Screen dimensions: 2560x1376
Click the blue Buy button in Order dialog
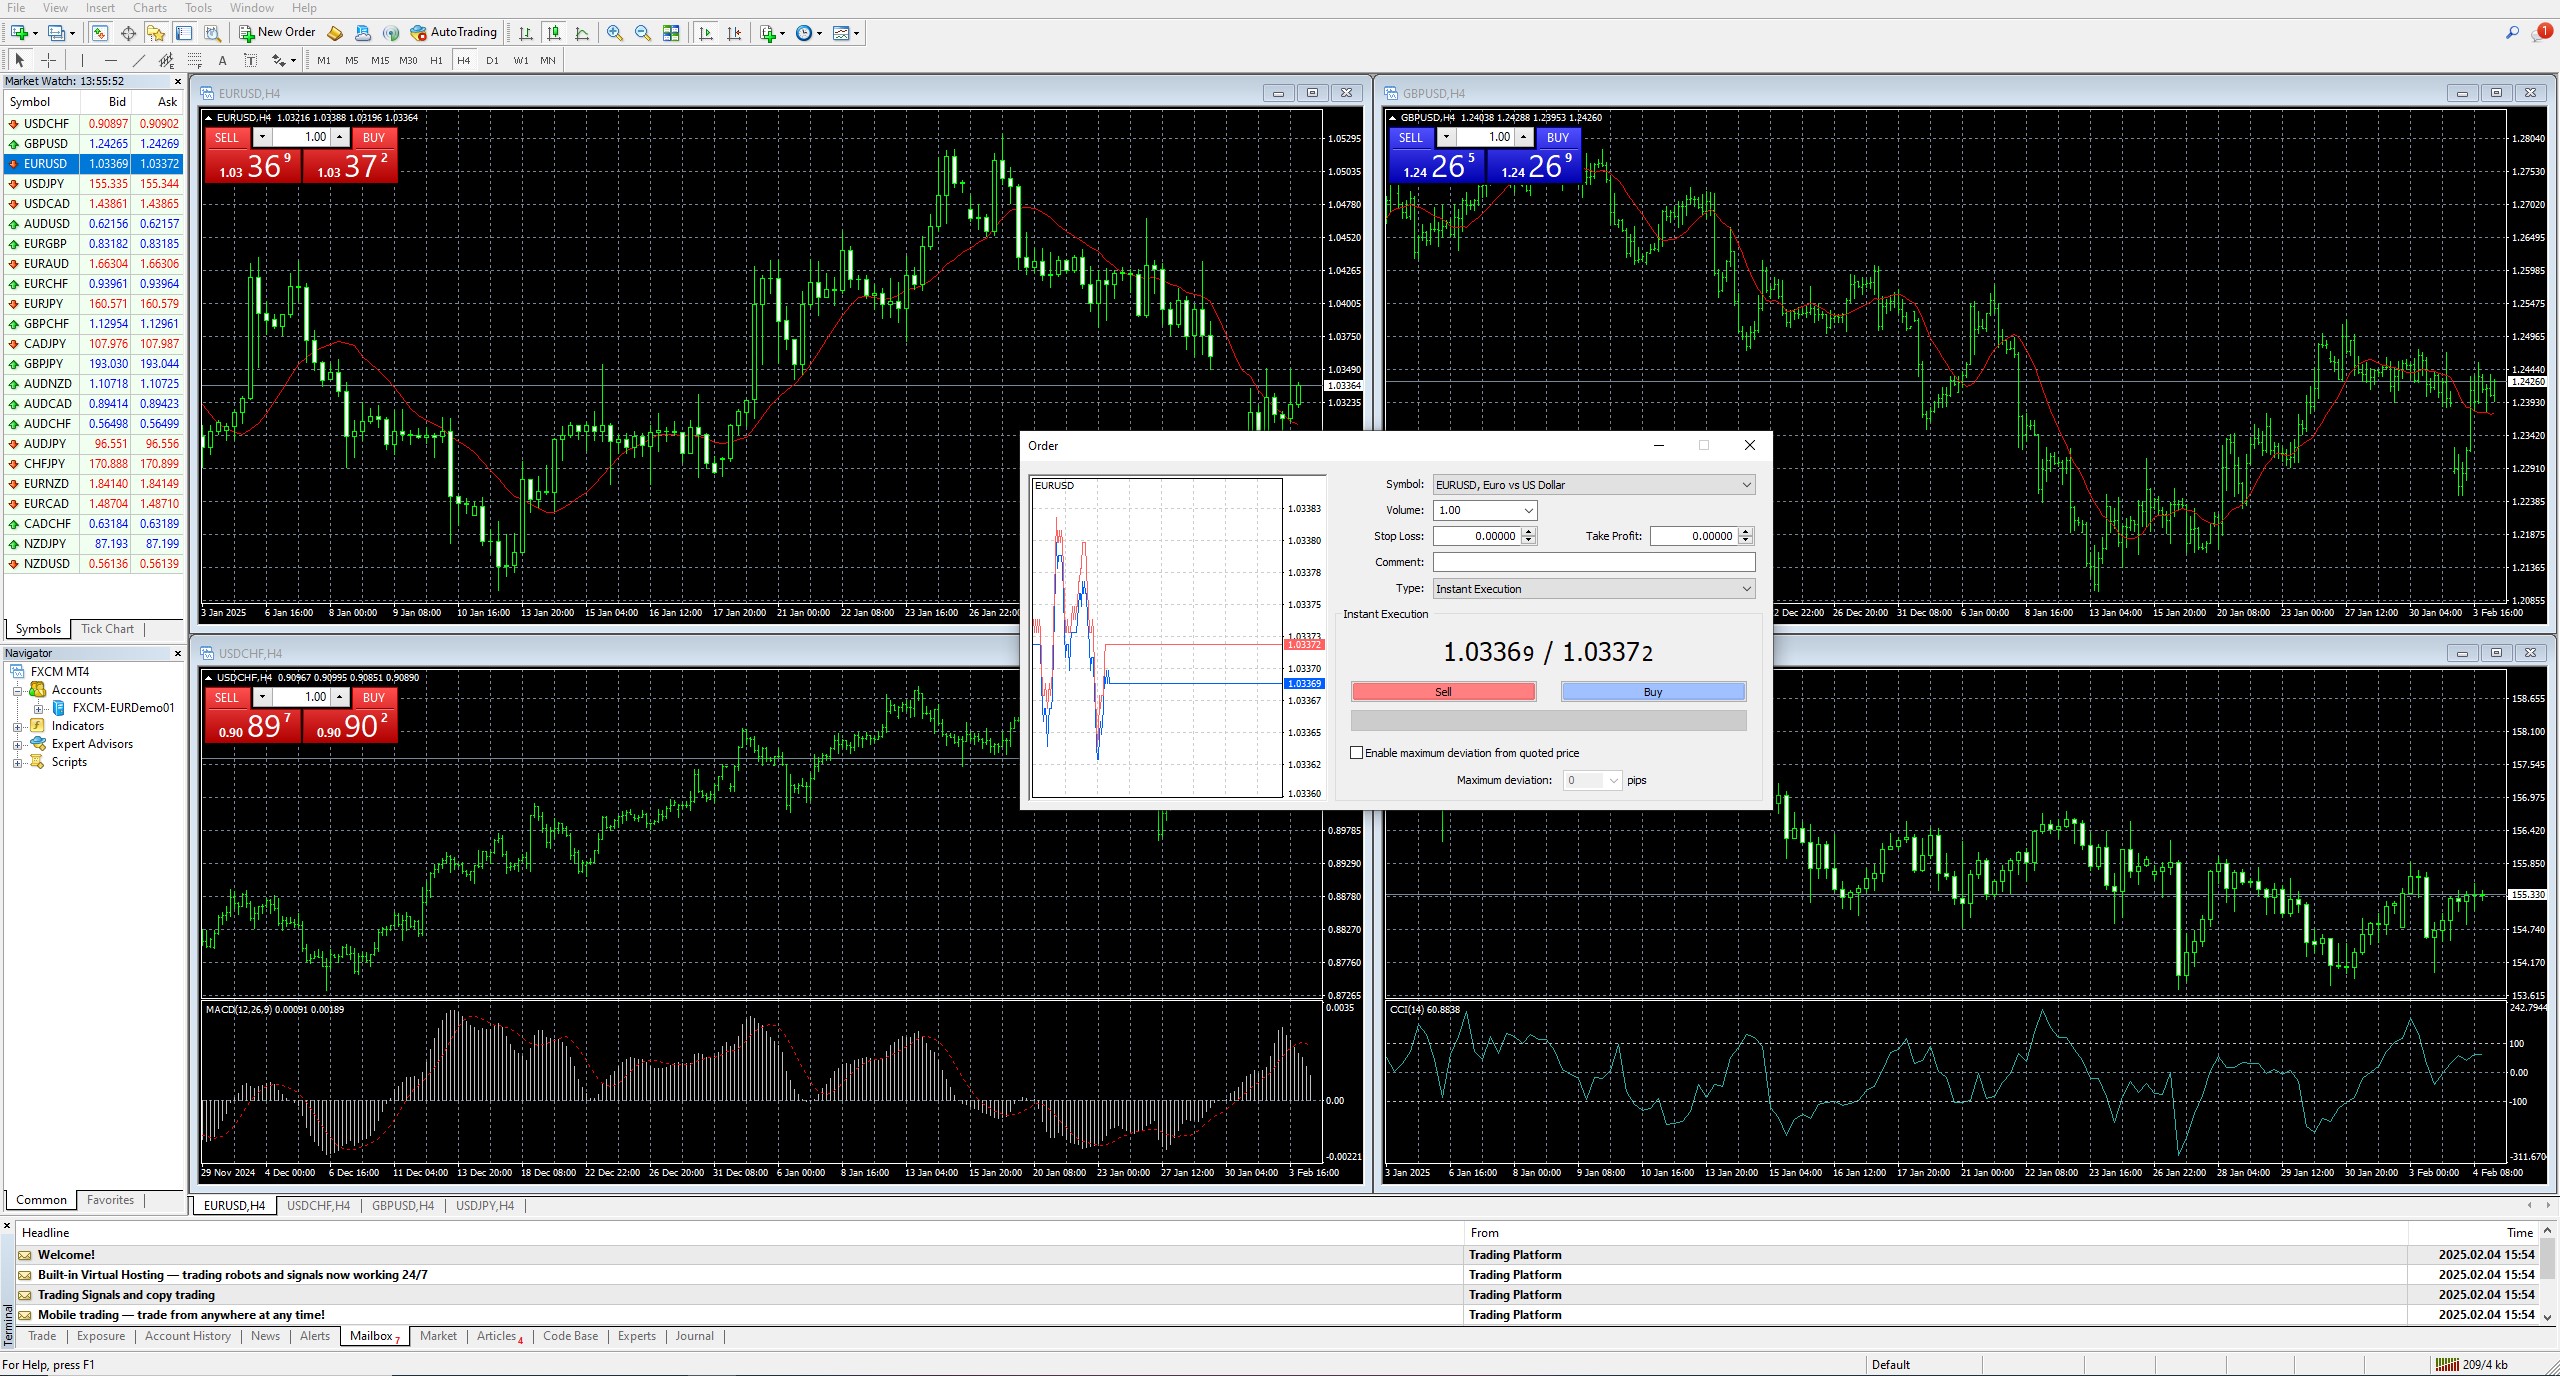click(x=1653, y=692)
